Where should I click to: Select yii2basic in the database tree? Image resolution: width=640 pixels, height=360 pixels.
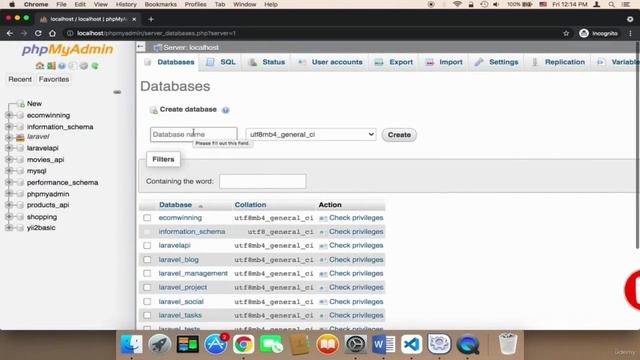(x=41, y=228)
